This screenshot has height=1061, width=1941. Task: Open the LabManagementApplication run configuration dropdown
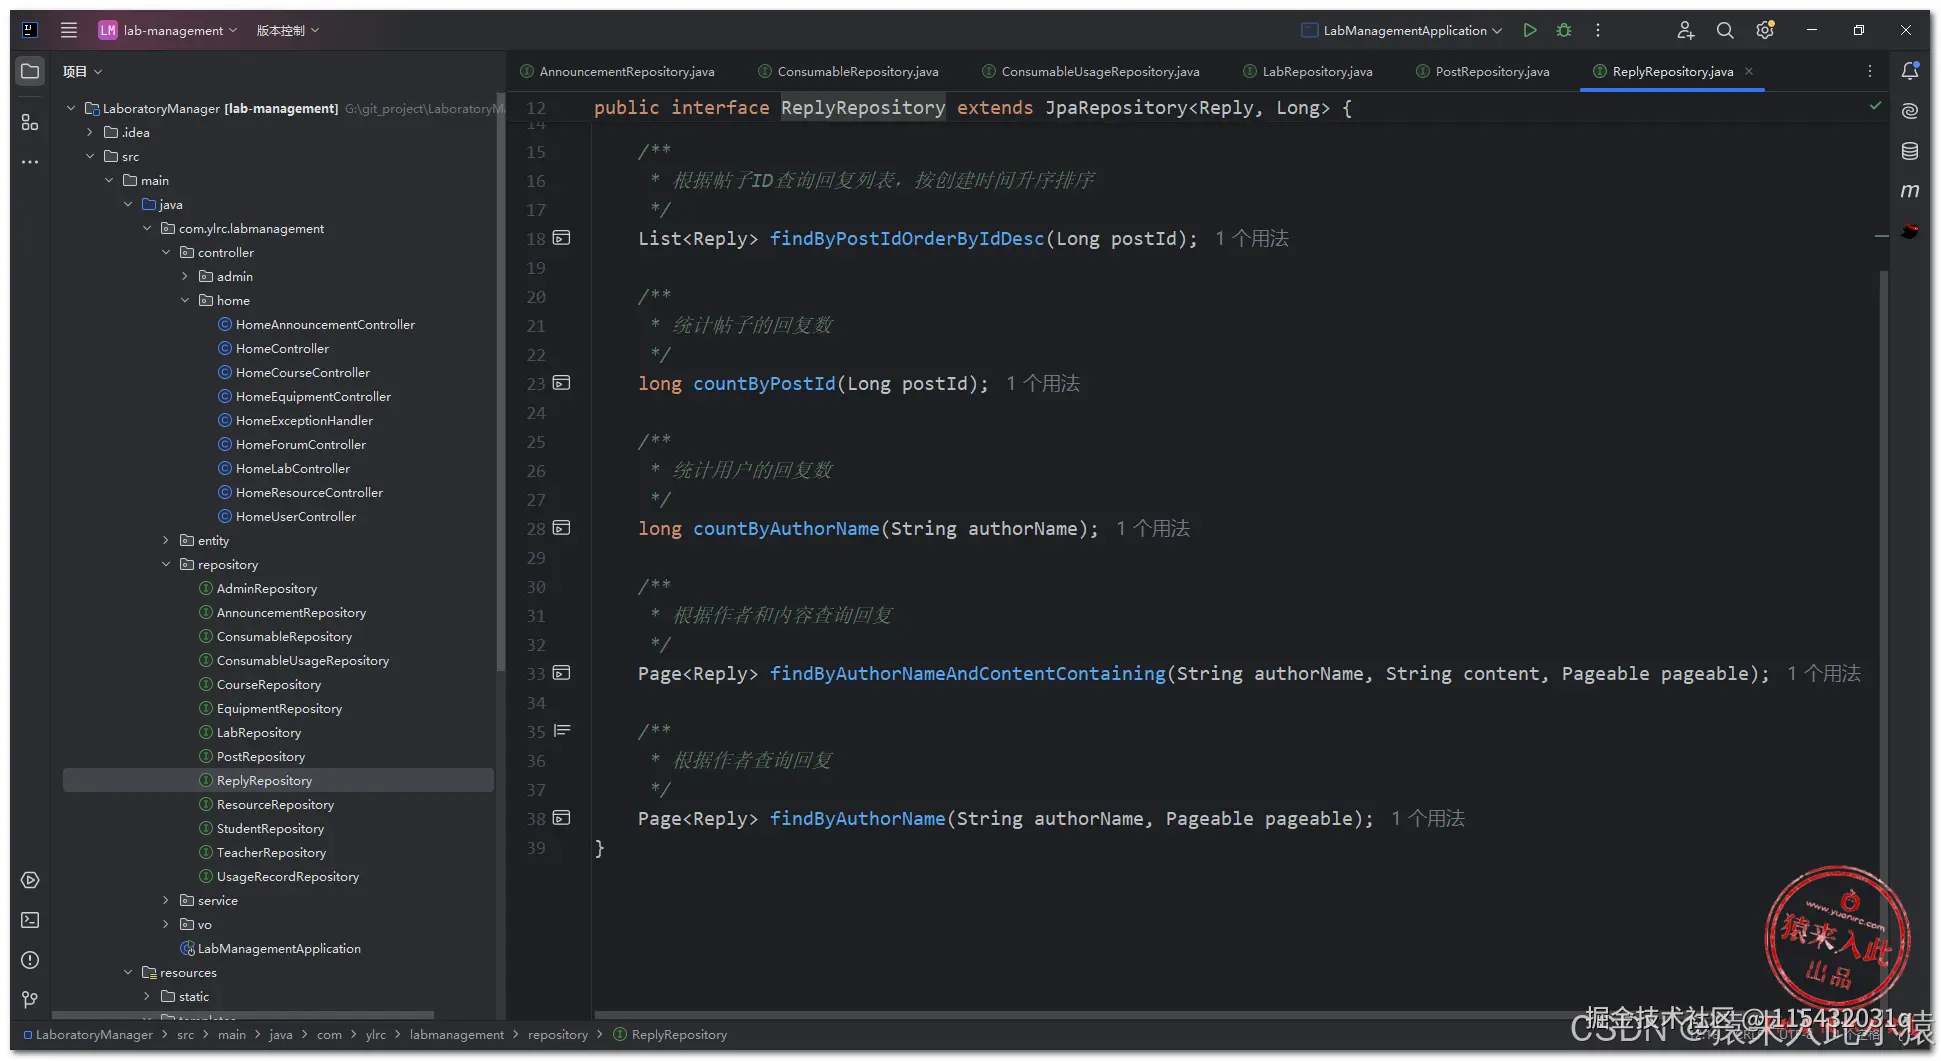1402,30
